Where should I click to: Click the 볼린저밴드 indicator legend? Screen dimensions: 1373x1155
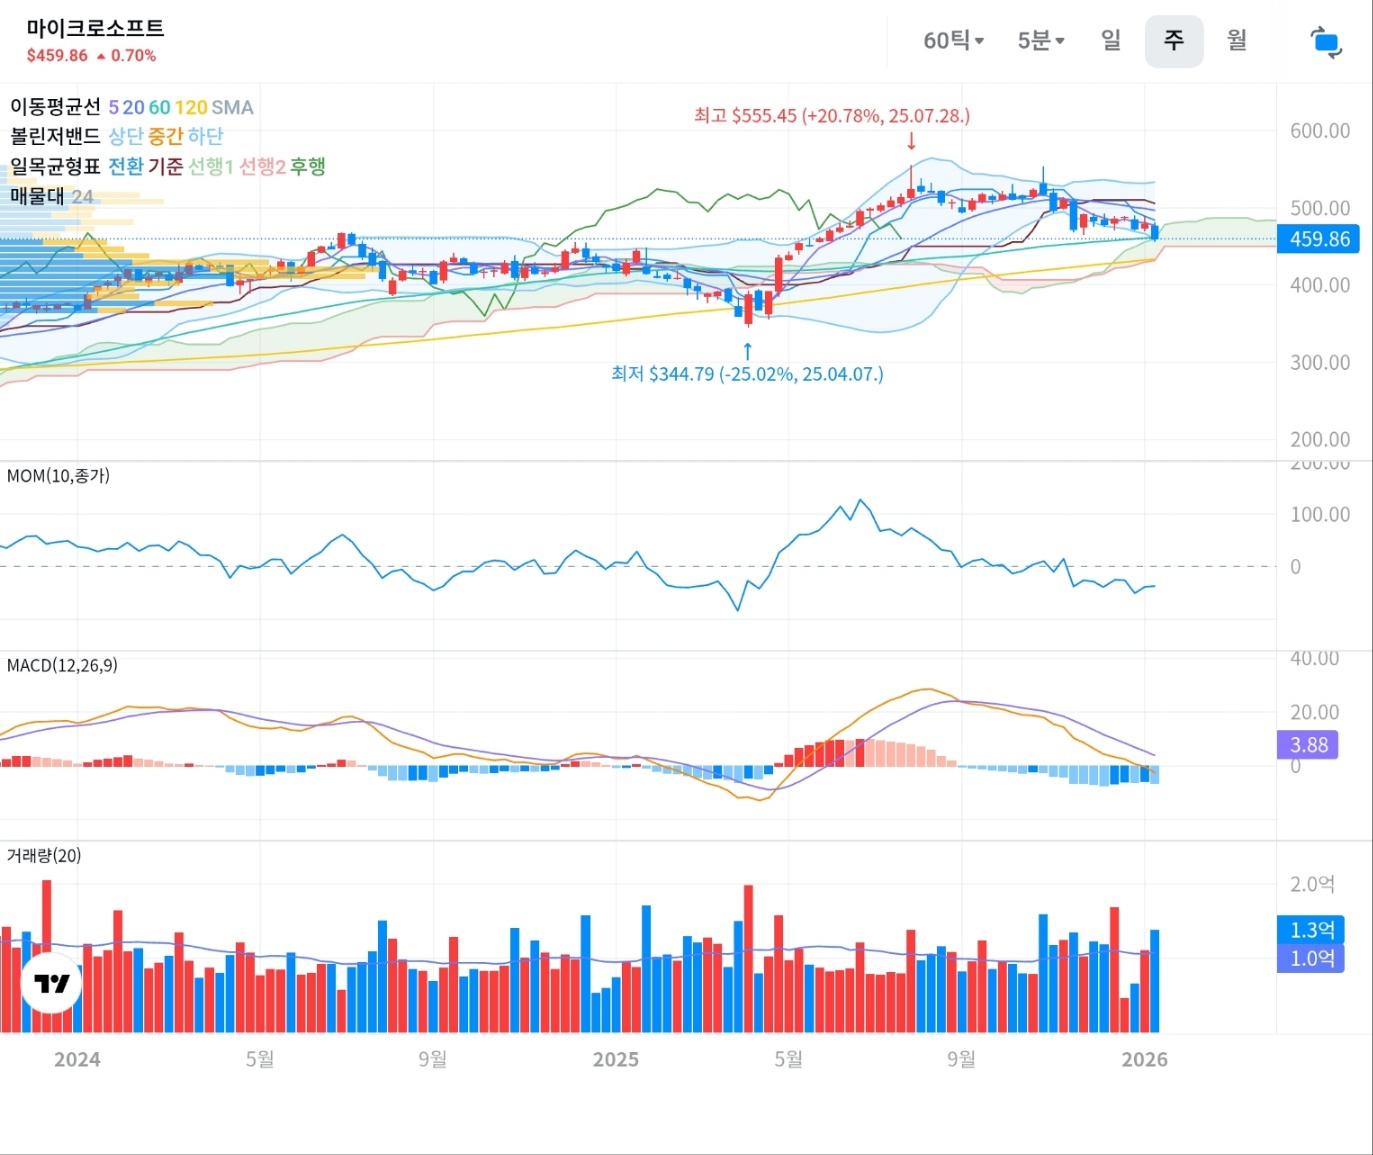click(56, 136)
